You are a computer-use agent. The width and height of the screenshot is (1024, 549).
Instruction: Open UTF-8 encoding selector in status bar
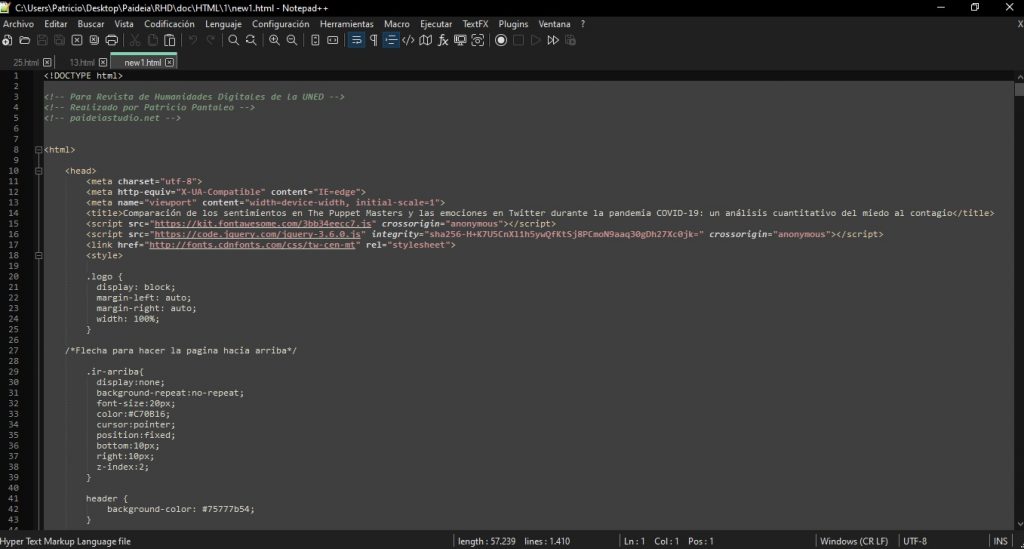[914, 541]
